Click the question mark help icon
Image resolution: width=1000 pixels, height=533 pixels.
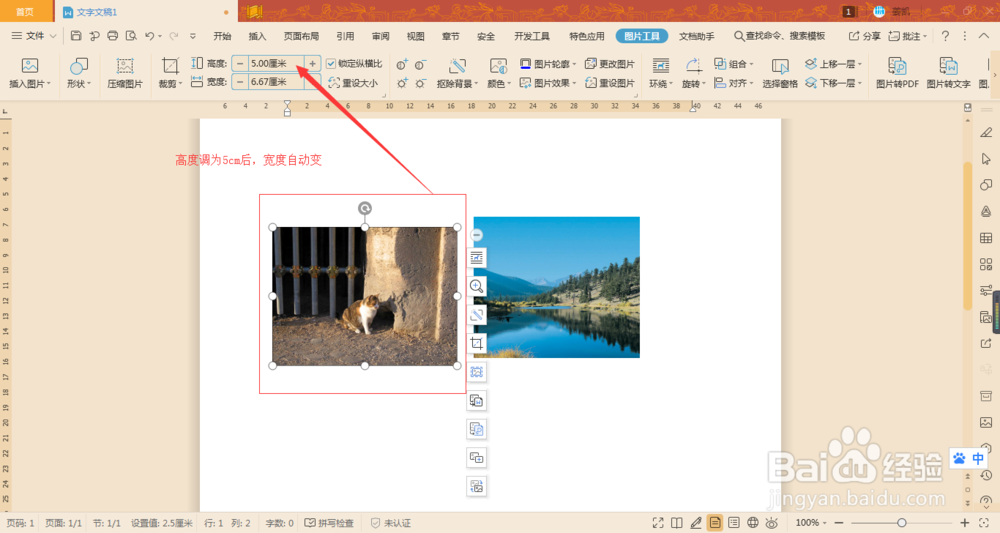pos(945,36)
